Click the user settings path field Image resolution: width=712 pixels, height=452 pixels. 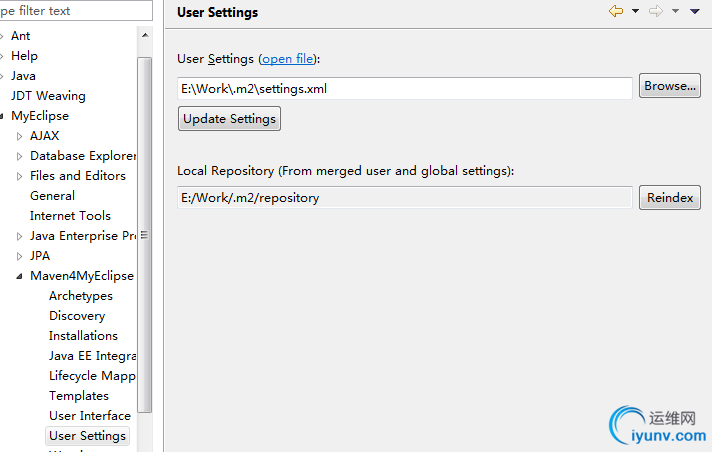coord(405,88)
